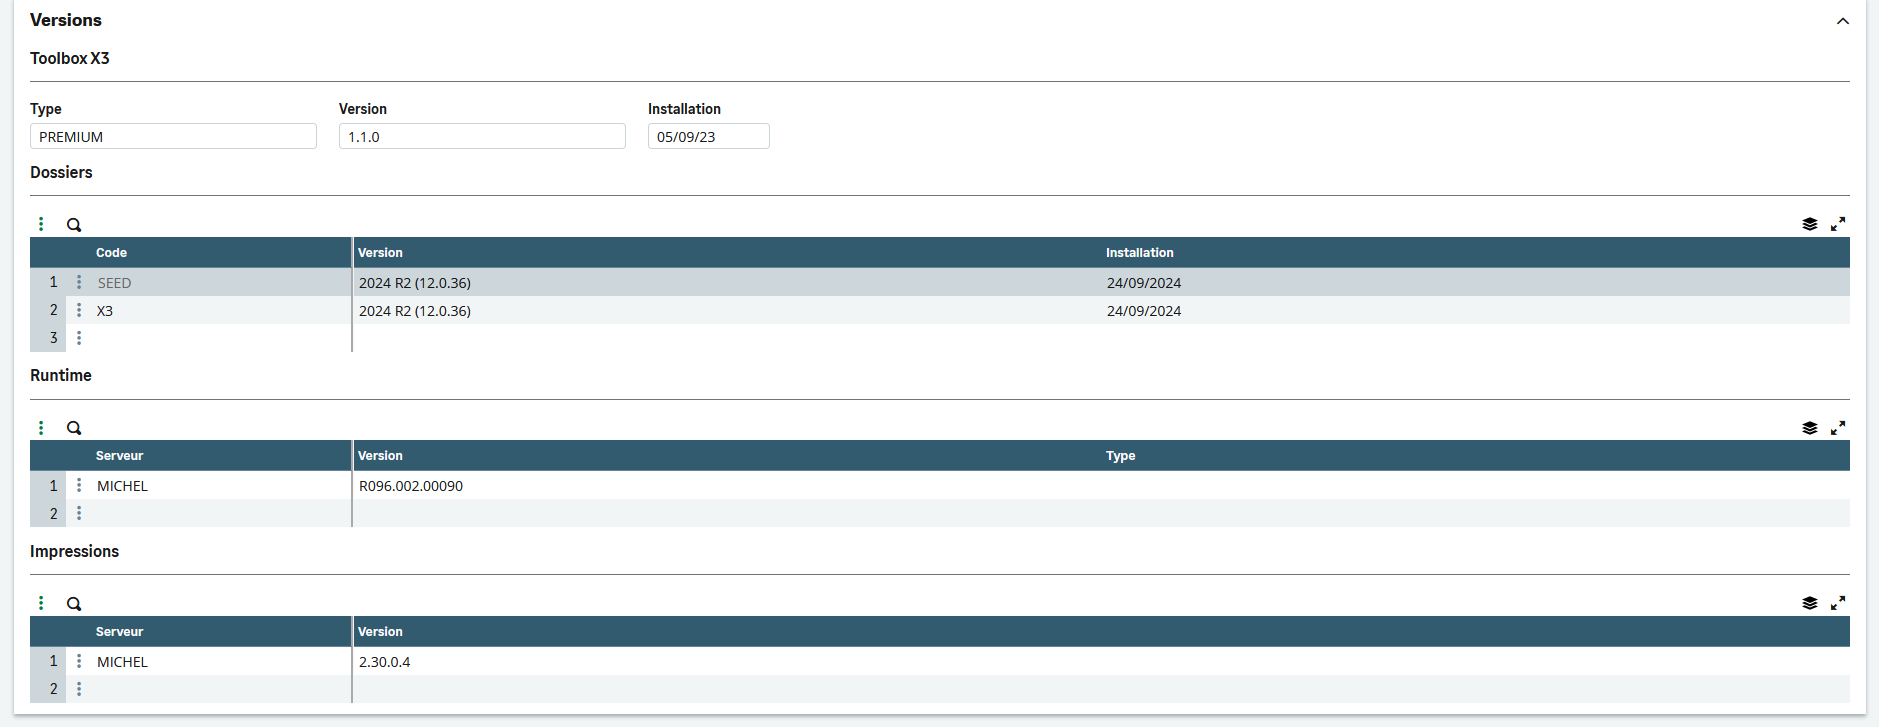Viewport: 1879px width, 727px height.
Task: Sort by Dossiers Version column header
Action: pyautogui.click(x=380, y=253)
